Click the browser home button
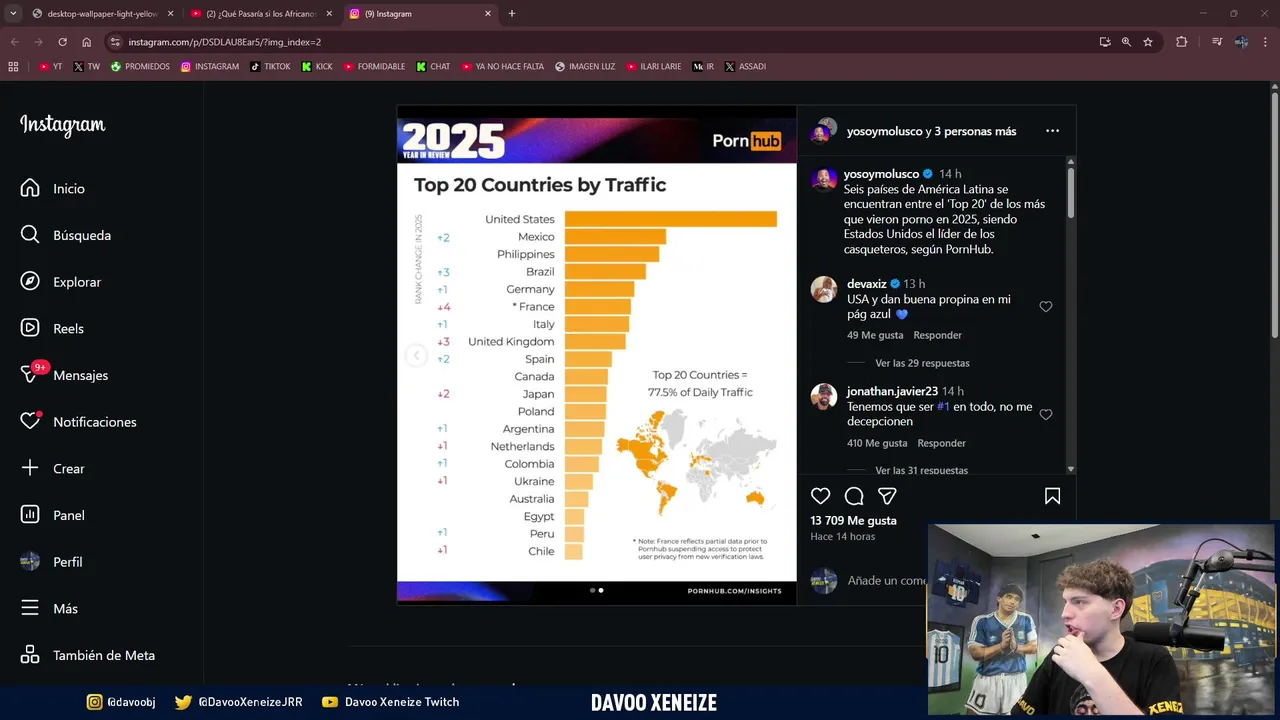Viewport: 1280px width, 720px height. coord(86,42)
